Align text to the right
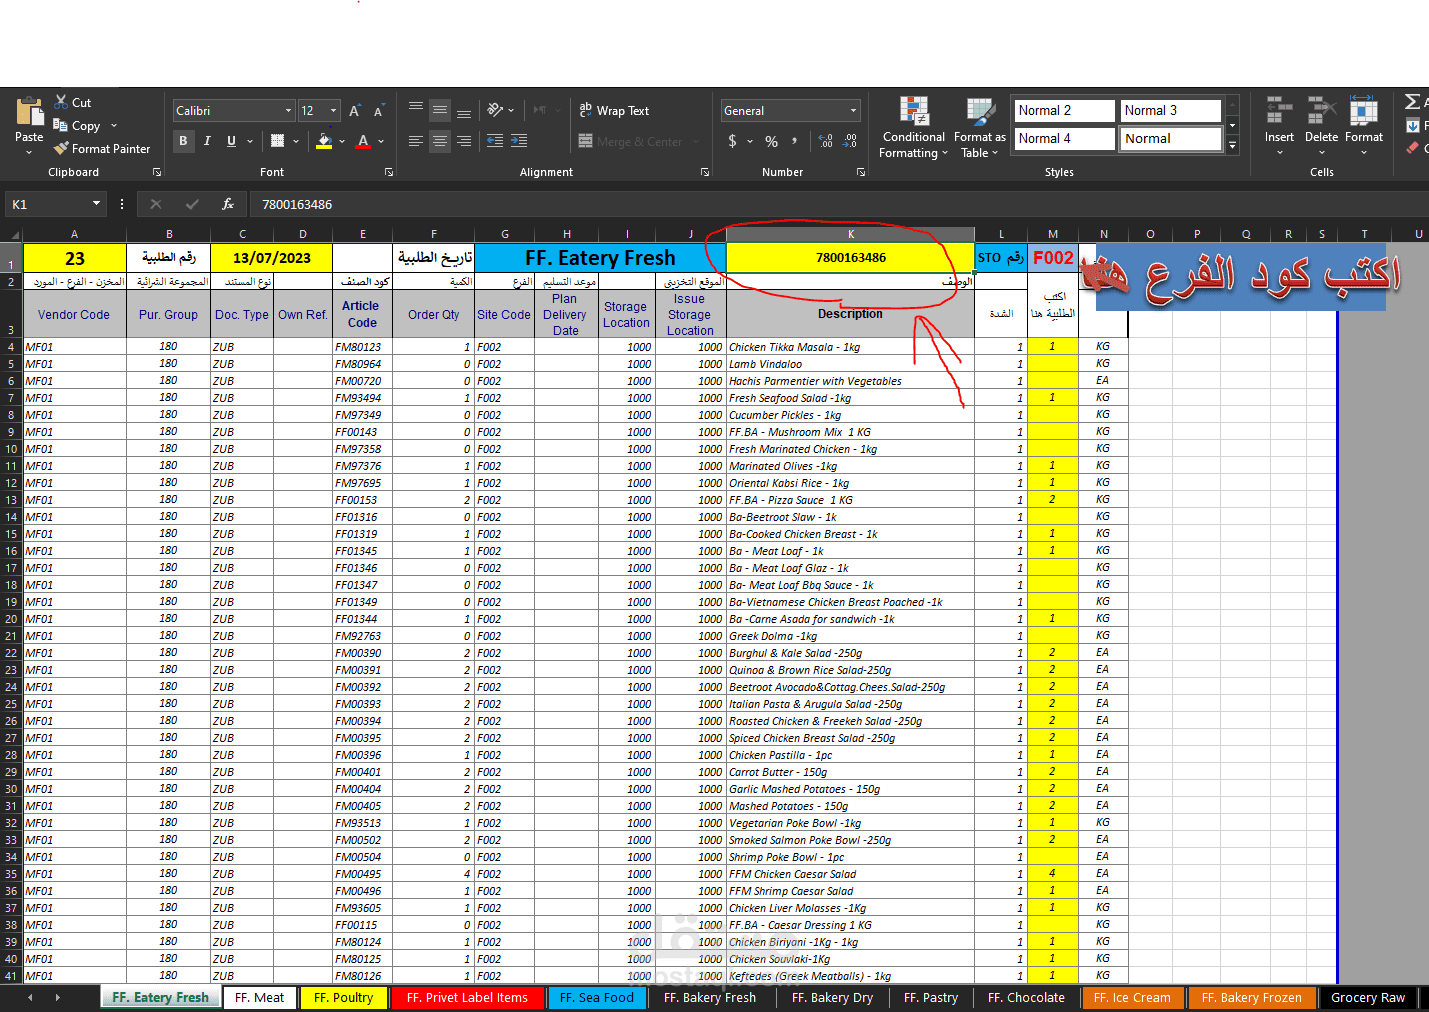The width and height of the screenshot is (1429, 1012). pos(464,141)
